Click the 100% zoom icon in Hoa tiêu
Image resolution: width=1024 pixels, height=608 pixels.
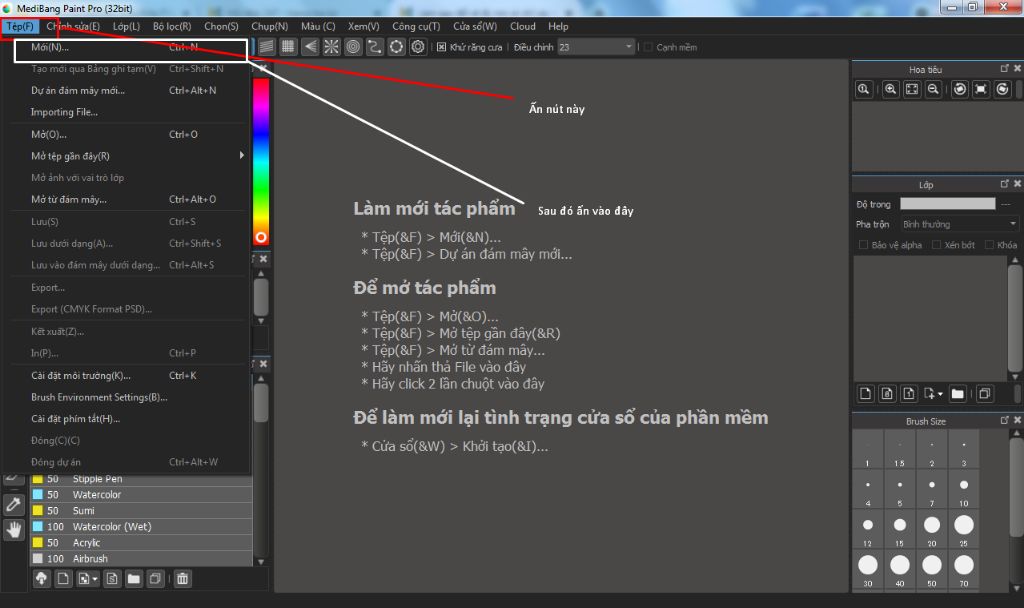864,89
